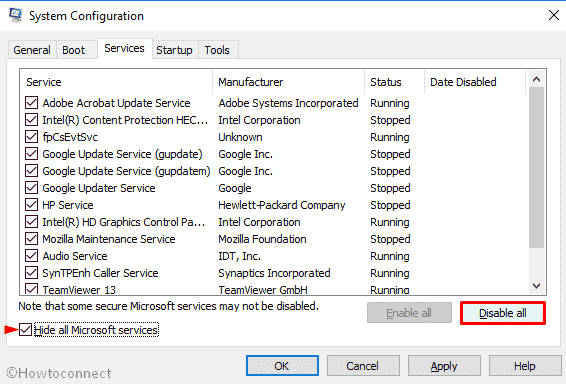Click the Cancel button
566x384 pixels.
click(x=363, y=366)
